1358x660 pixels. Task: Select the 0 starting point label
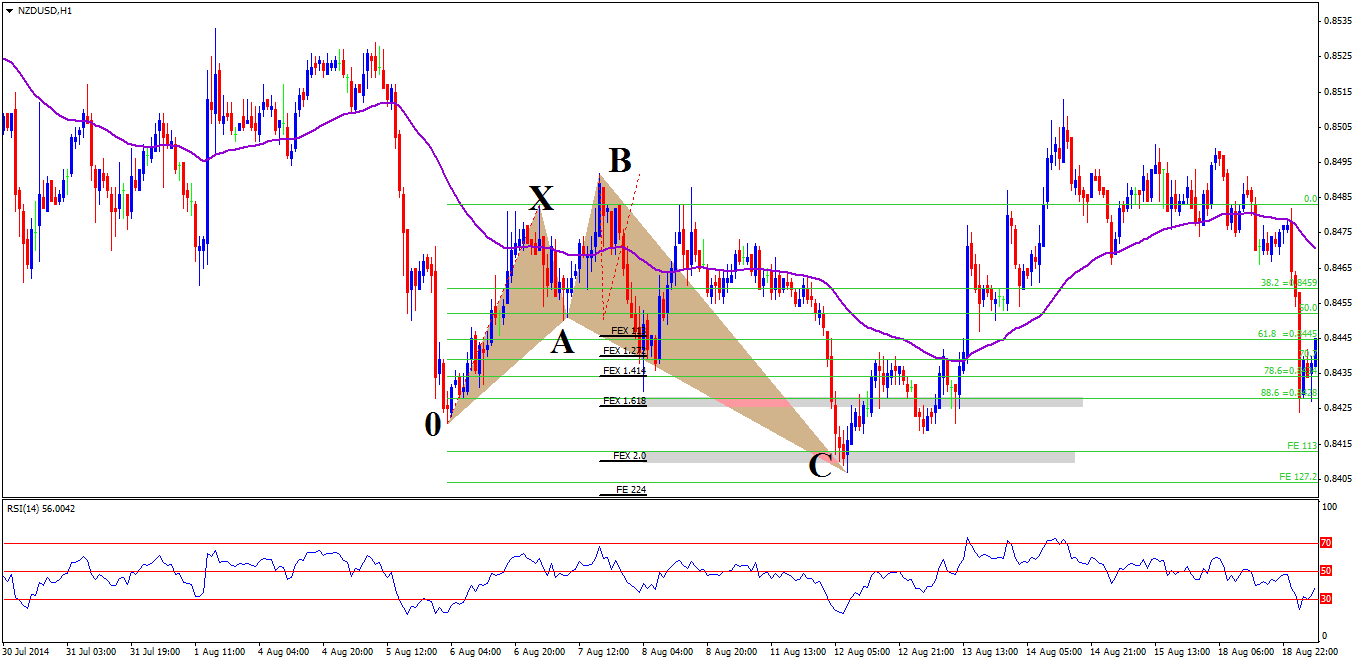pos(432,424)
